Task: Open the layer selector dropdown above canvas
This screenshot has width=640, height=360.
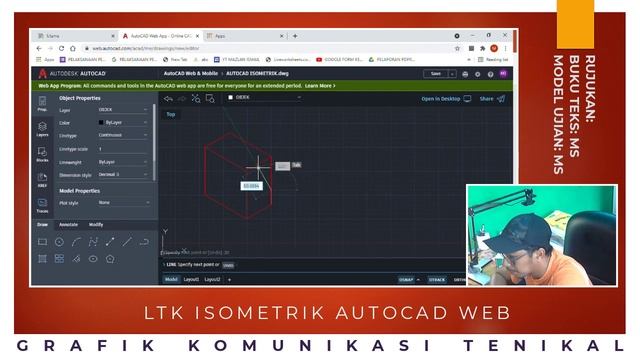Action: [x=264, y=98]
